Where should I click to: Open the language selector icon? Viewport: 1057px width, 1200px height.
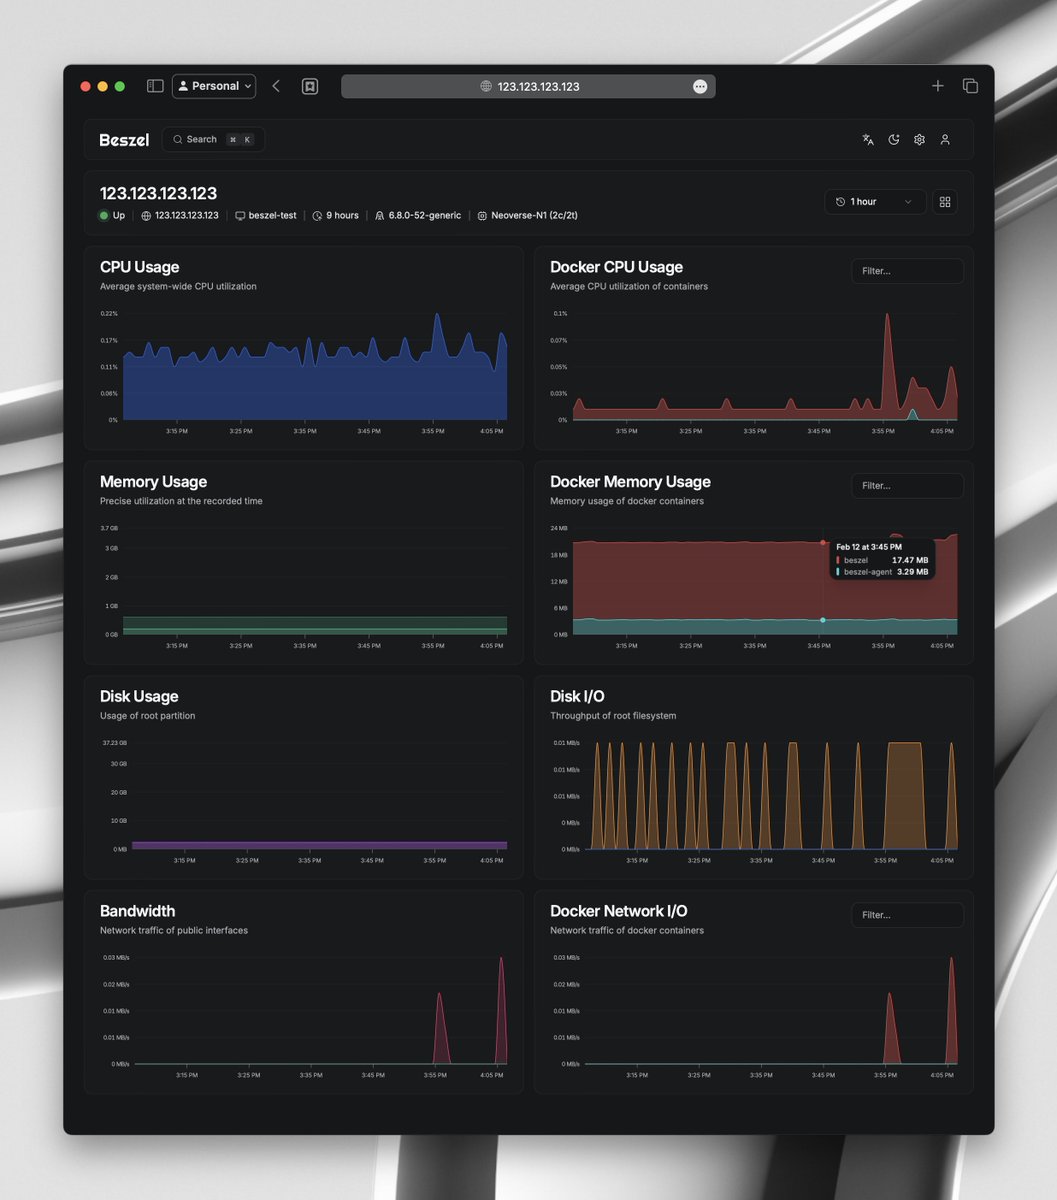point(867,139)
